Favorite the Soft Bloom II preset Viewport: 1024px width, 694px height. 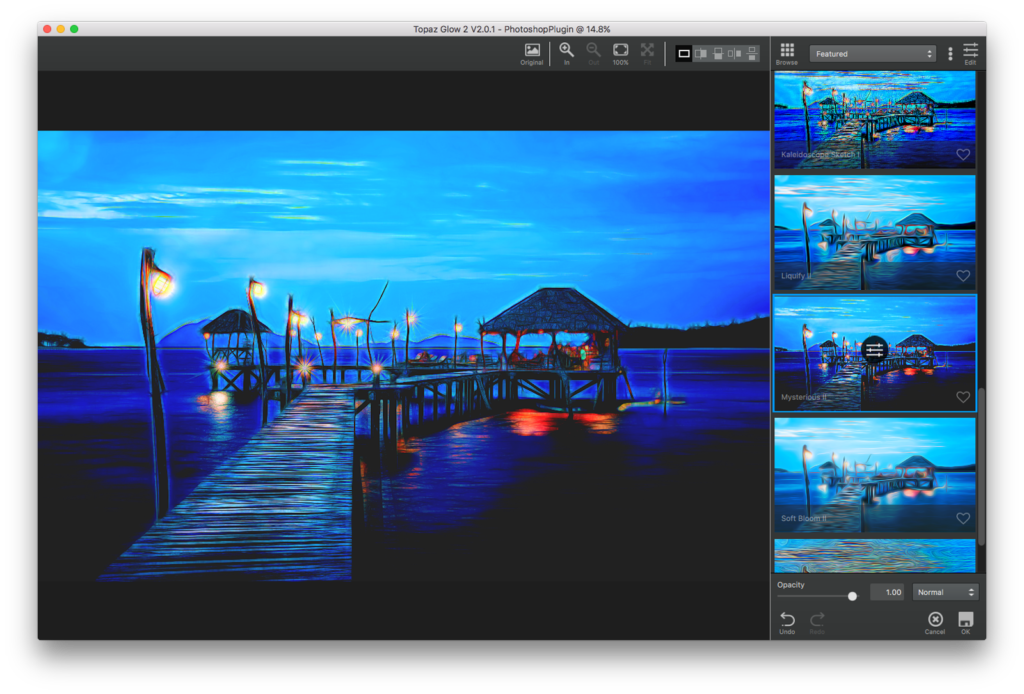[963, 518]
